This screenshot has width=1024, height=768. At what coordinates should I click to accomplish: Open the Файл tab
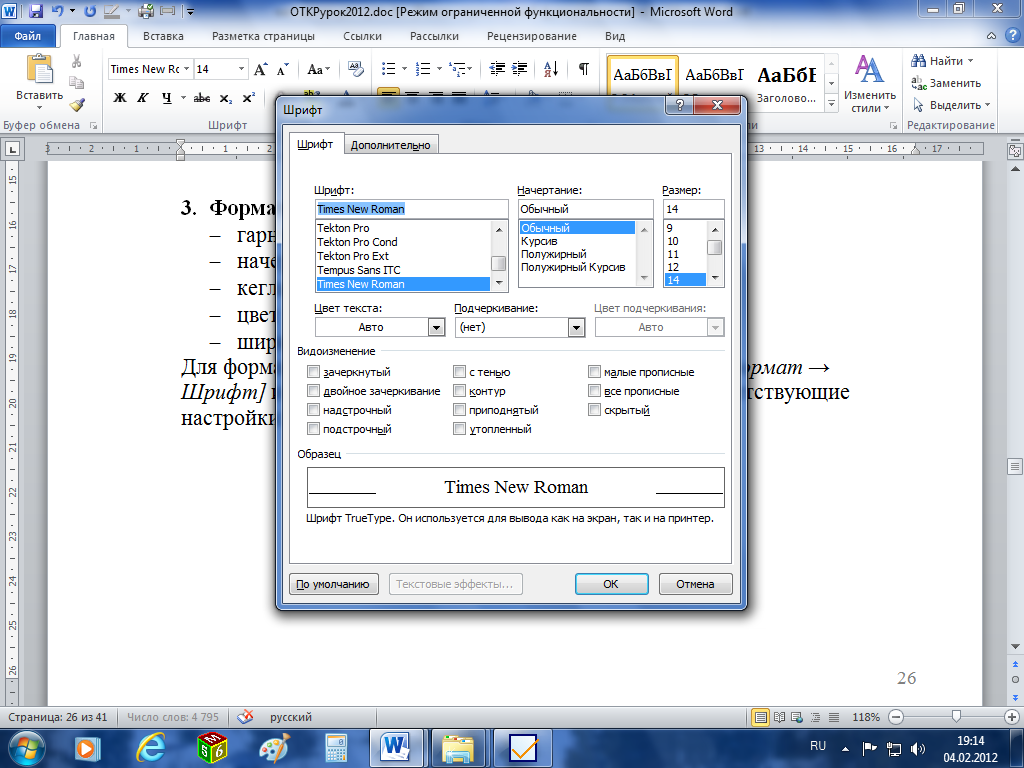point(27,36)
